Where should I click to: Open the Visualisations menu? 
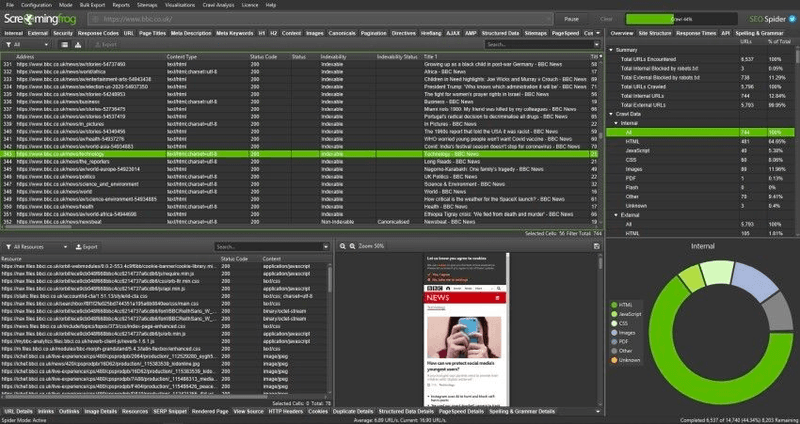pos(180,5)
